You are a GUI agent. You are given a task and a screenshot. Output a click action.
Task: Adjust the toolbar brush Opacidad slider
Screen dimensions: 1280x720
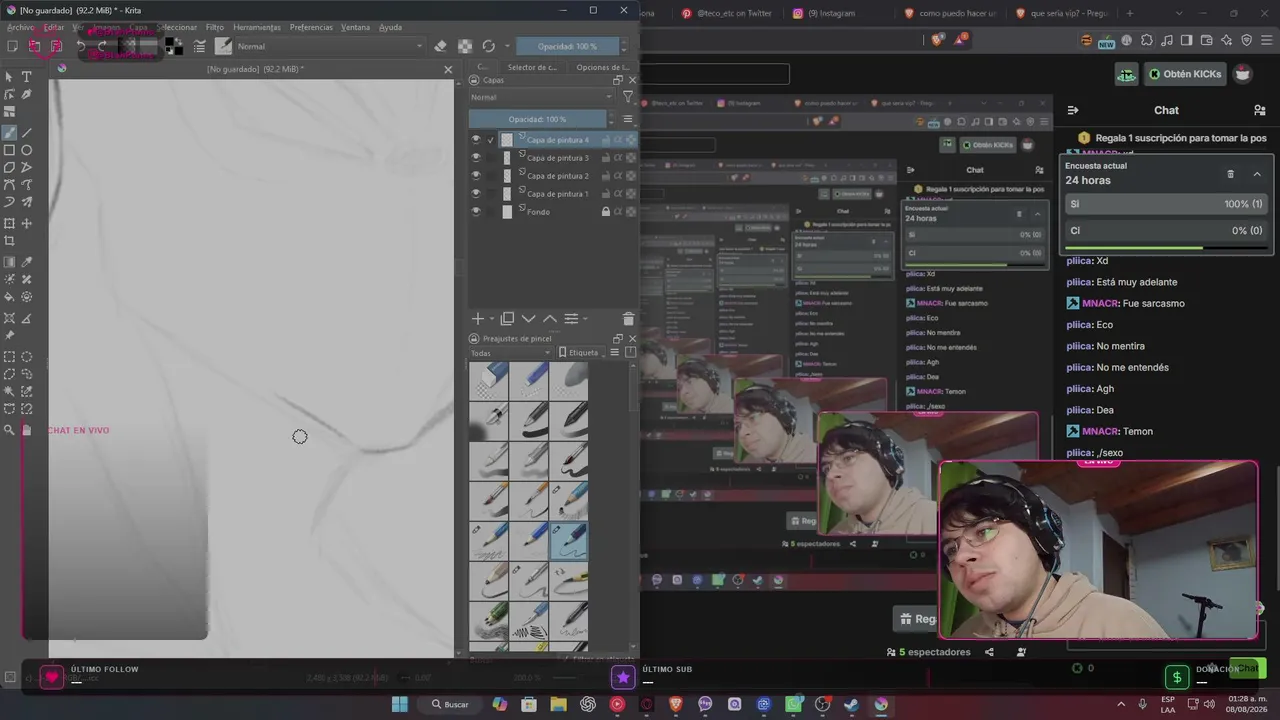pos(568,46)
